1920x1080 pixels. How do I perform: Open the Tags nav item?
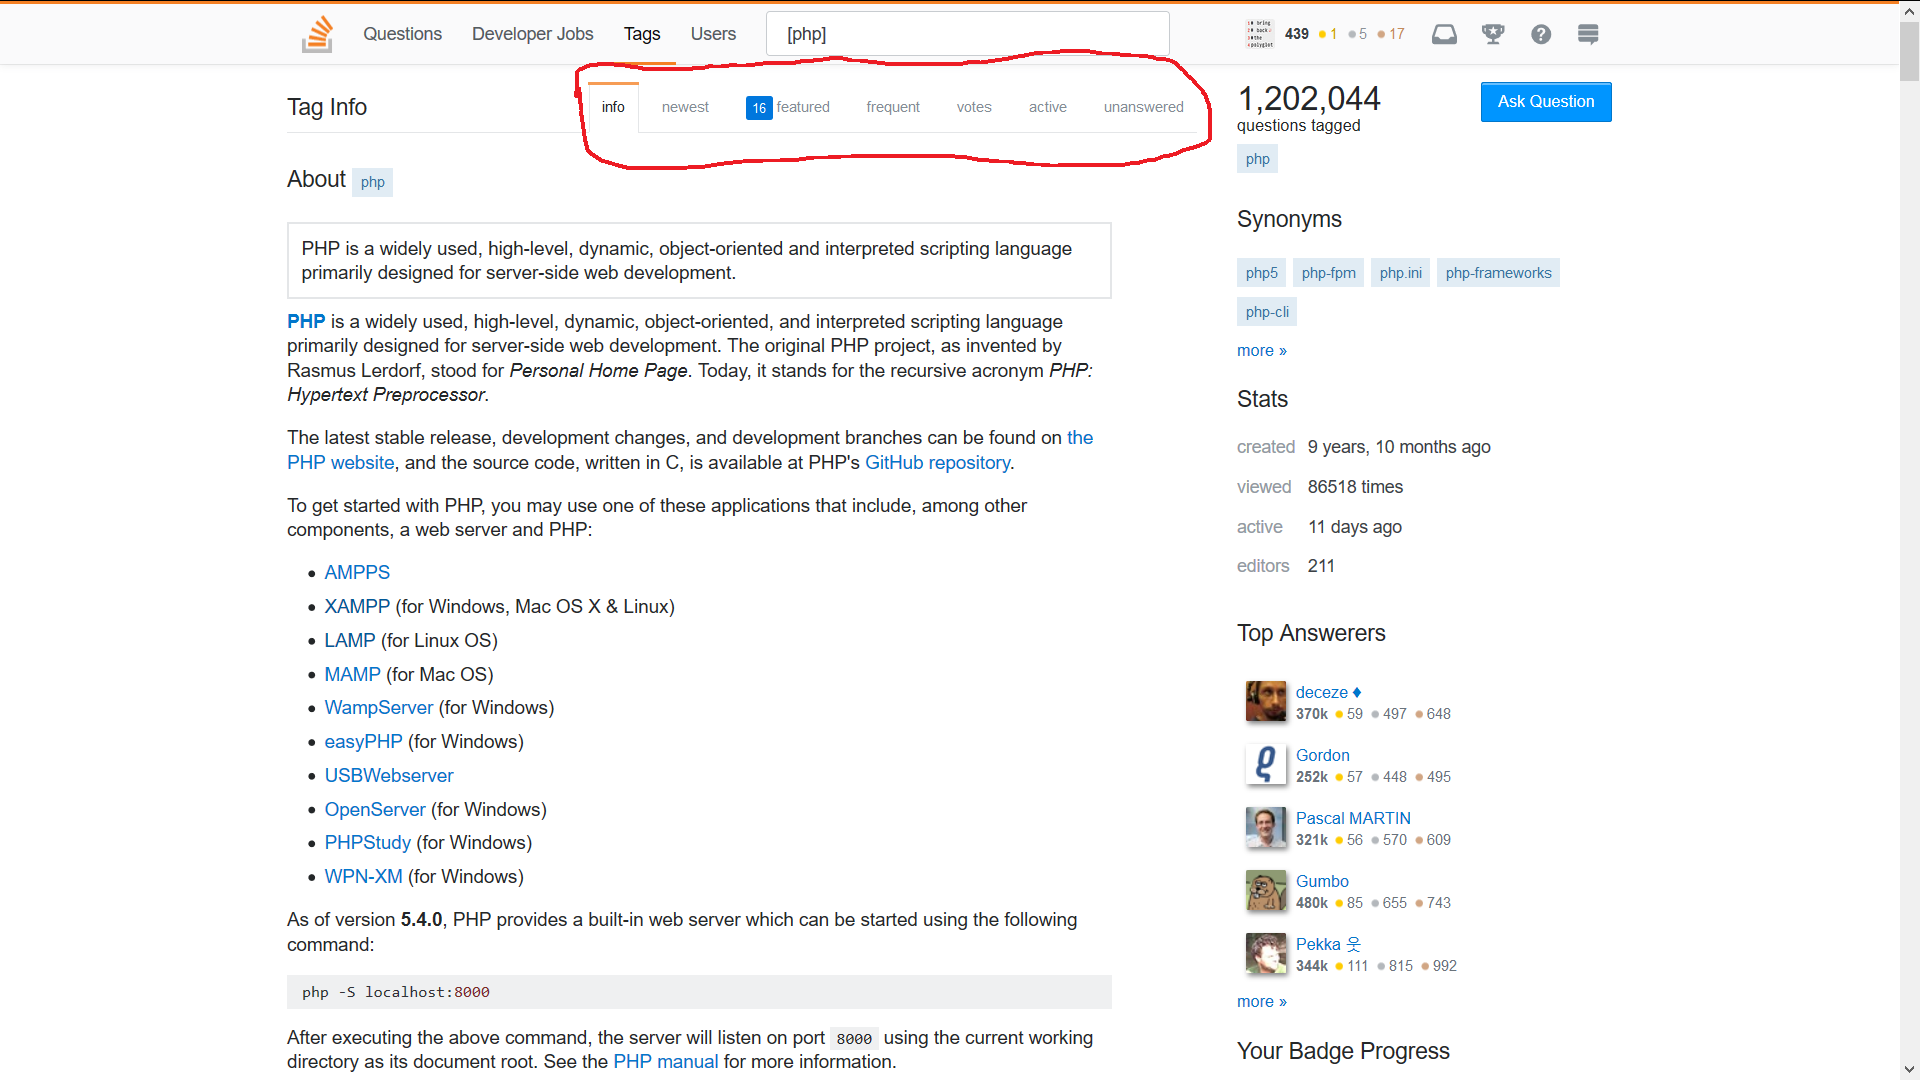click(x=642, y=34)
